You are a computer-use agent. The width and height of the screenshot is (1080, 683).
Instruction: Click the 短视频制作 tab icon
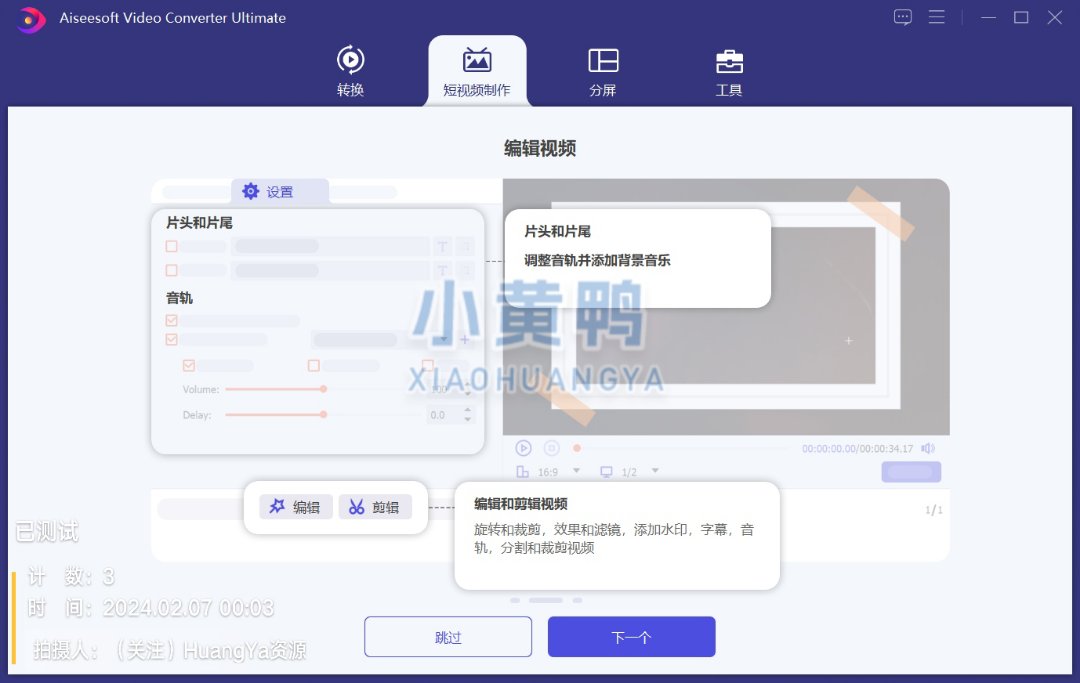click(477, 61)
